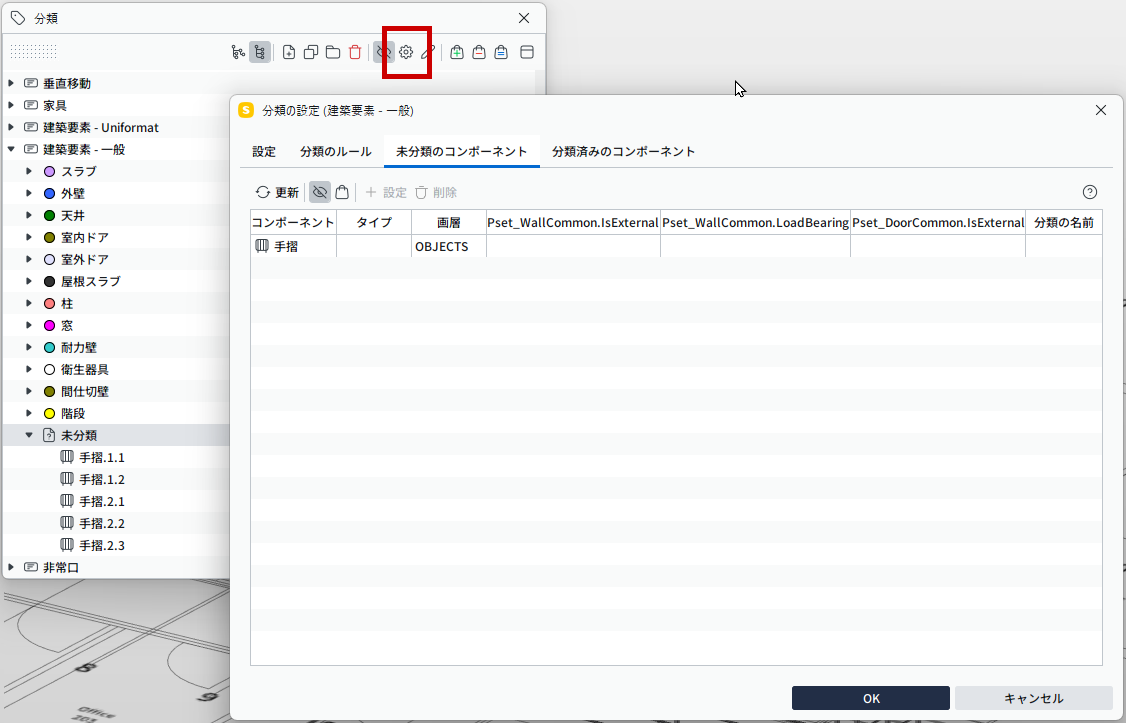Image resolution: width=1126 pixels, height=723 pixels.
Task: Open the 分類済みのコンポーネント tab
Action: point(623,151)
